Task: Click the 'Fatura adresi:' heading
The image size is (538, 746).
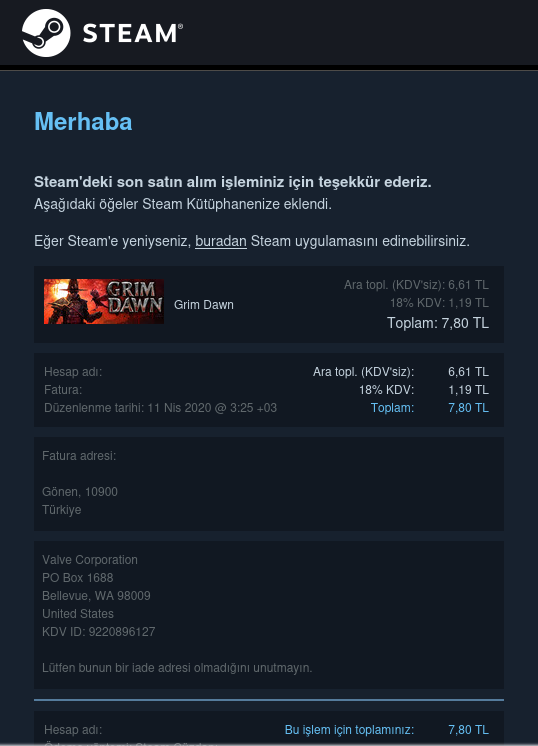Action: (79, 456)
